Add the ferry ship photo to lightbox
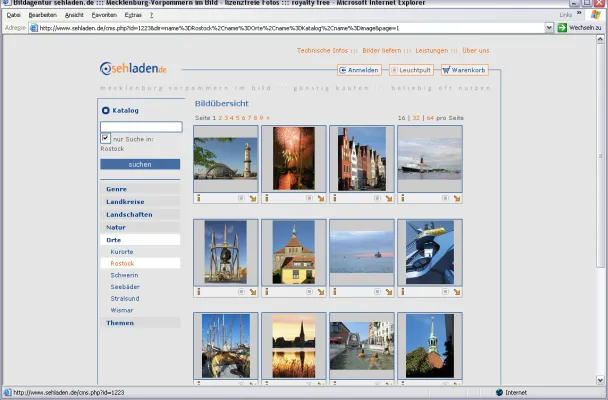This screenshot has width=608, height=400. (x=445, y=198)
